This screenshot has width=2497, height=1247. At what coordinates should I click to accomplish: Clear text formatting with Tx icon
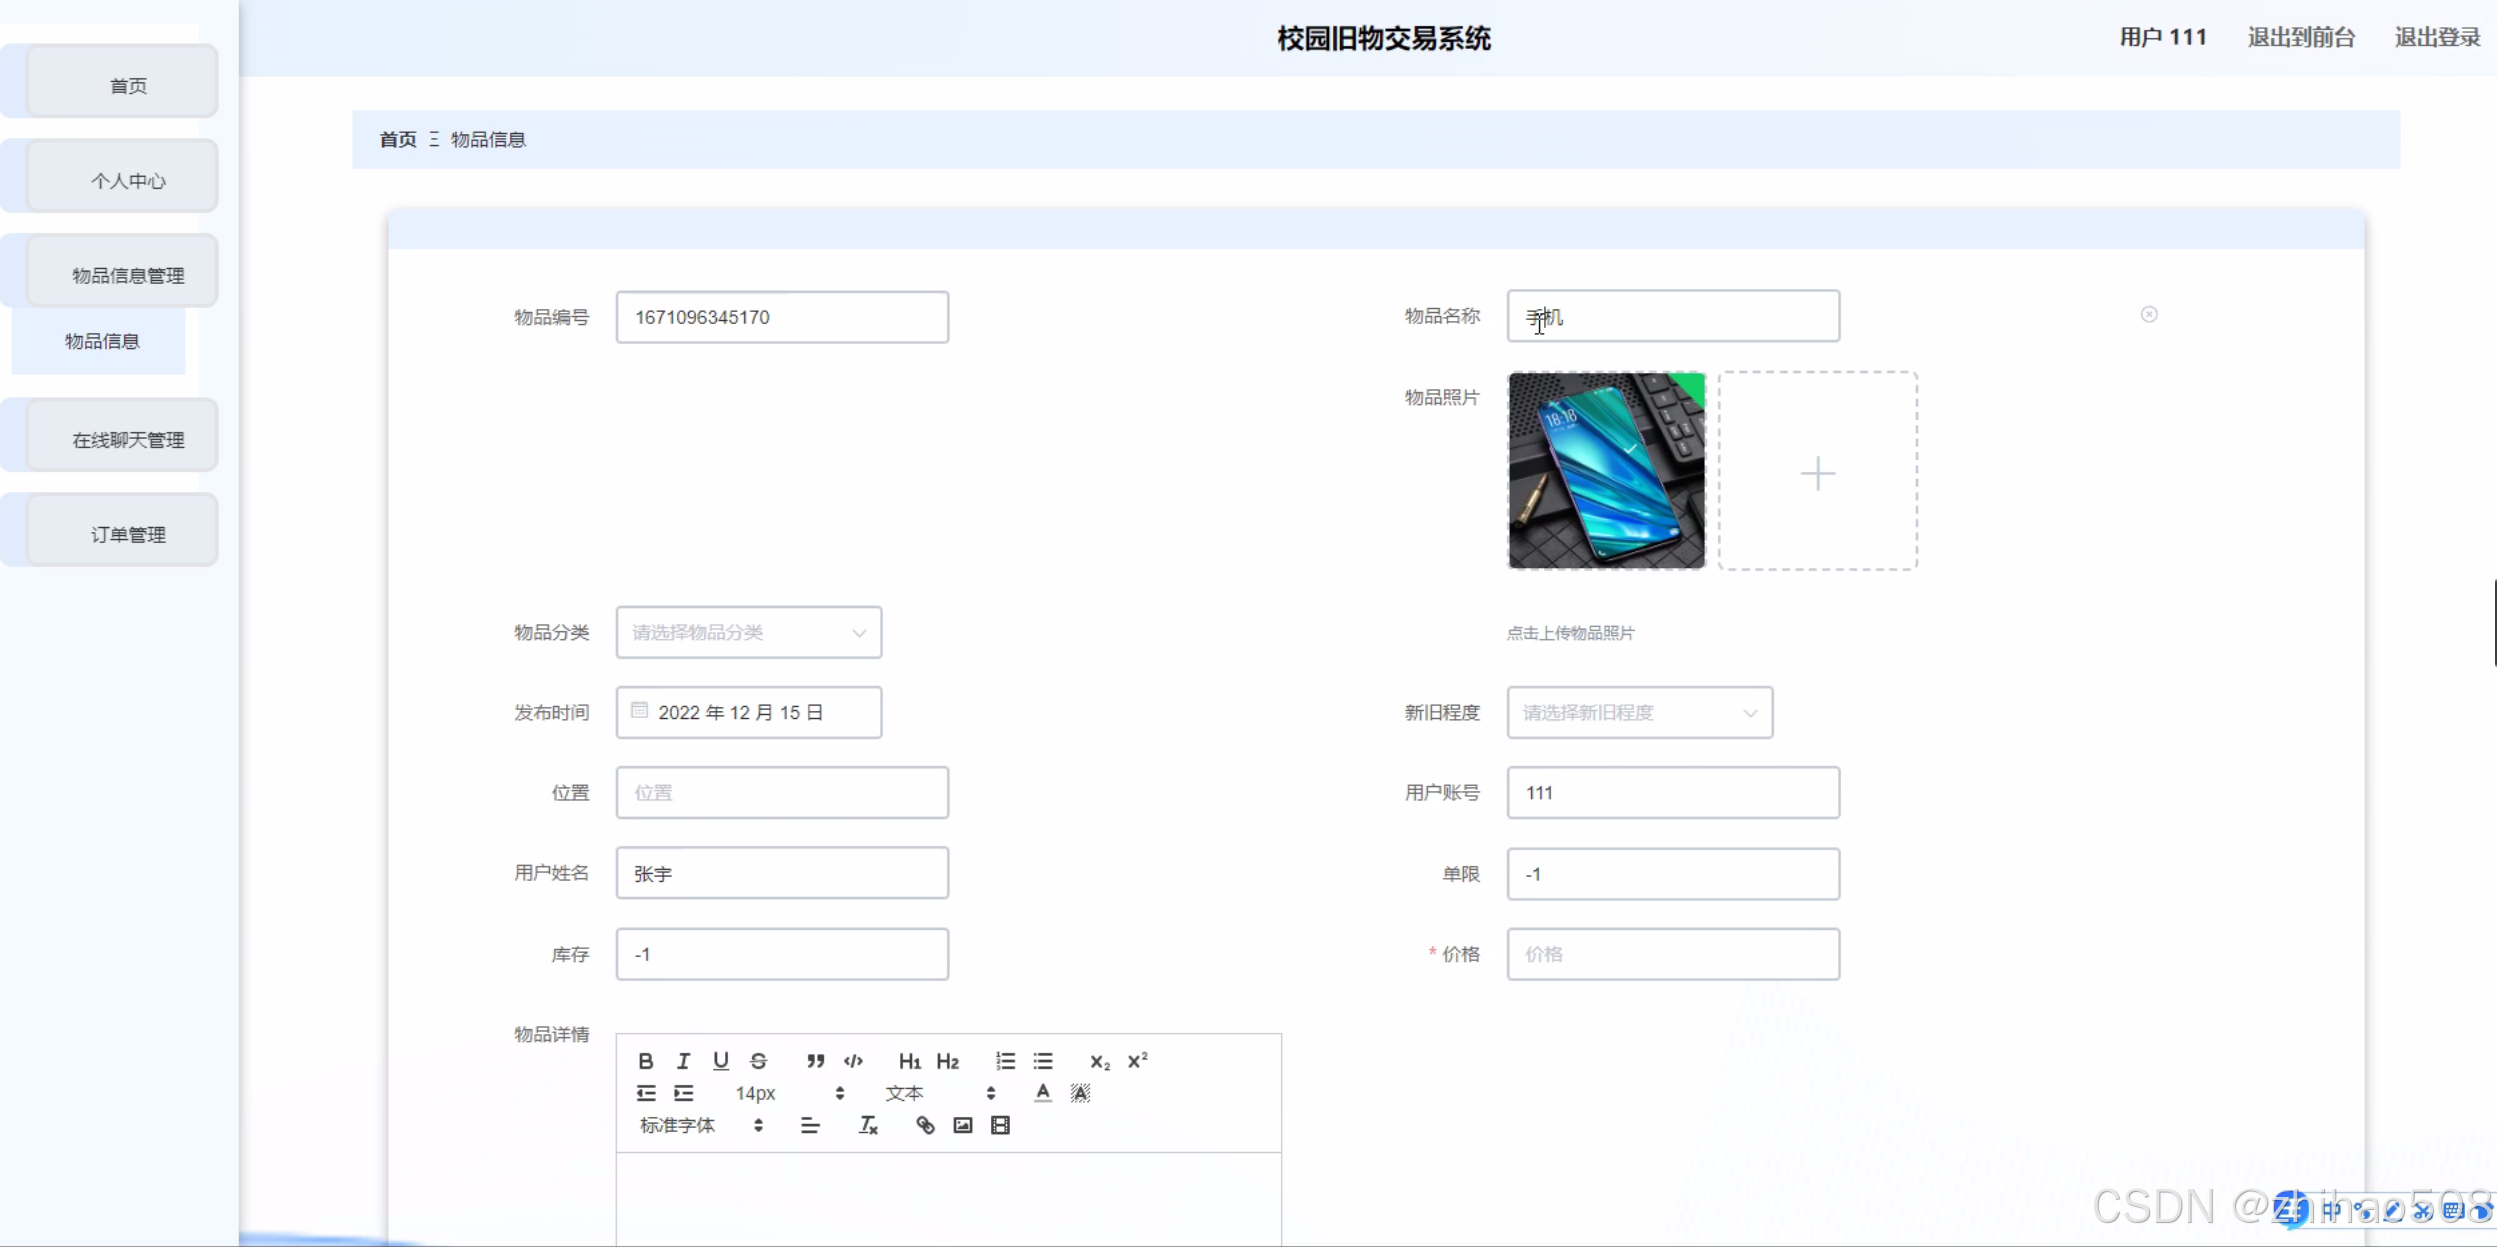[868, 1126]
